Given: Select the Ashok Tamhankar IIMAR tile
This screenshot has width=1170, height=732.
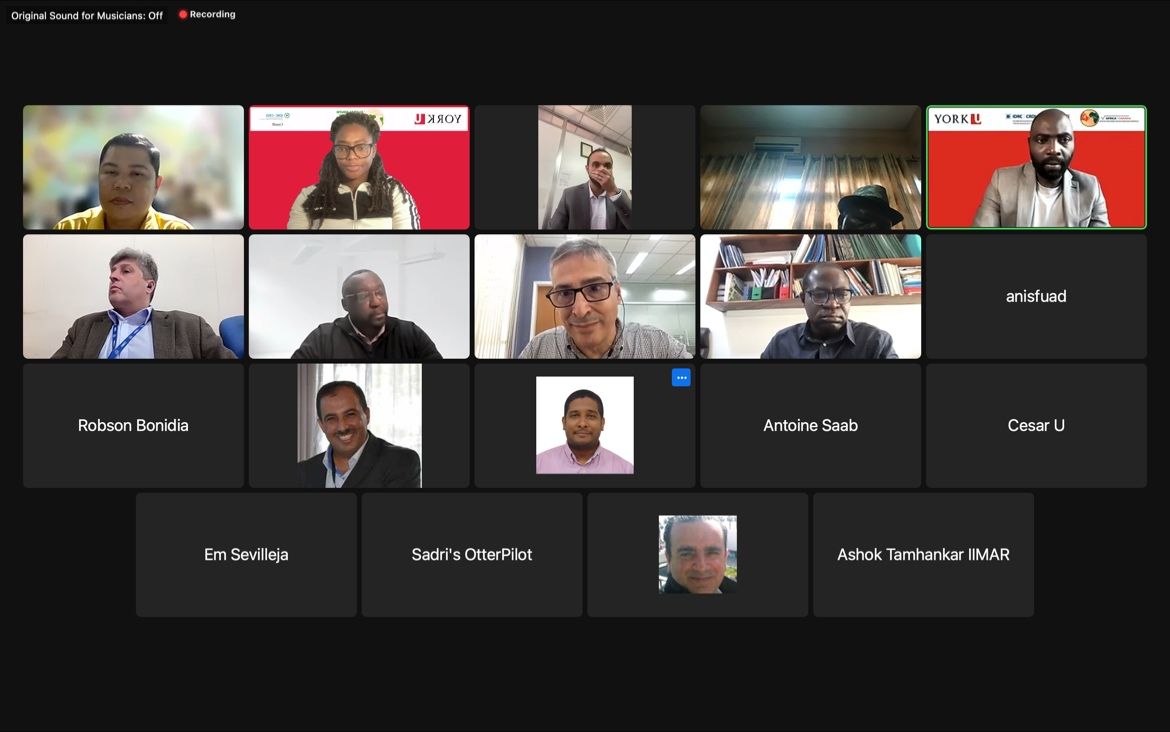Looking at the screenshot, I should [923, 554].
